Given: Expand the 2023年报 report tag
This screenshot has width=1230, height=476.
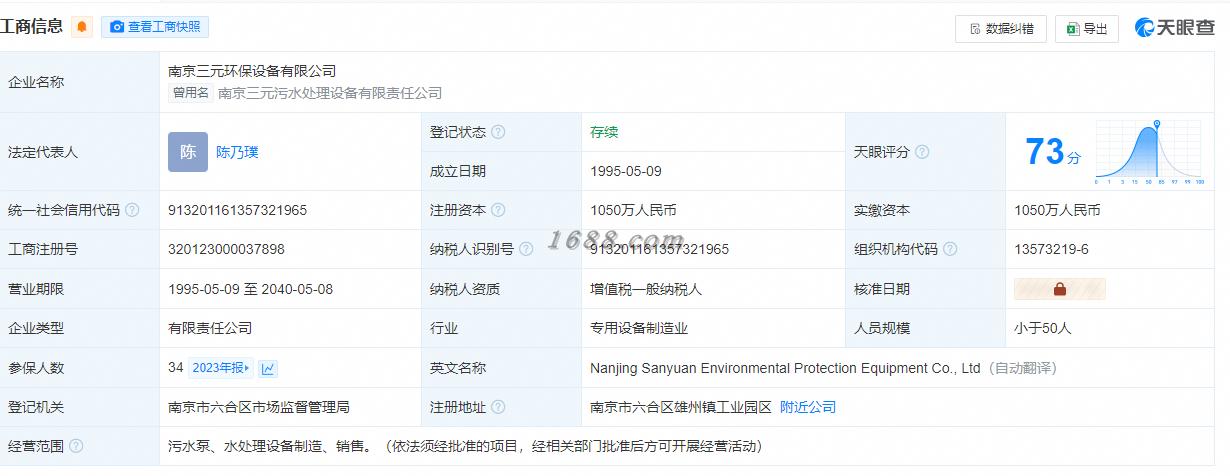Looking at the screenshot, I should 222,368.
